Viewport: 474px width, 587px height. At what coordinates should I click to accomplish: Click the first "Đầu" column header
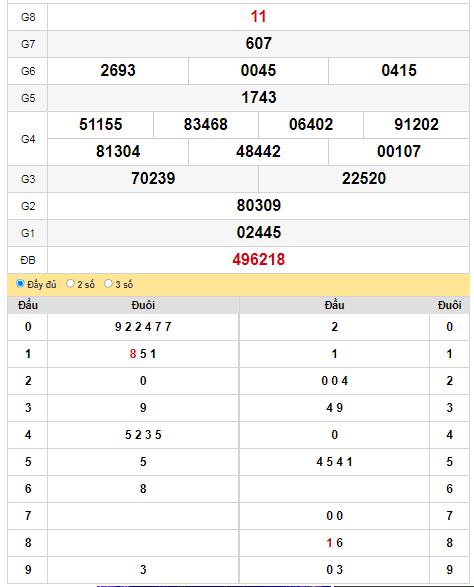coord(28,305)
